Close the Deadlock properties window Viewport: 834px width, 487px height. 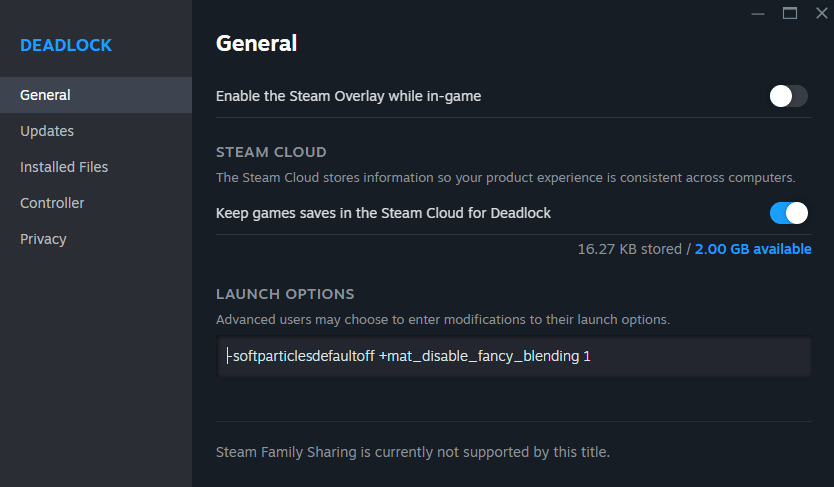(x=821, y=13)
